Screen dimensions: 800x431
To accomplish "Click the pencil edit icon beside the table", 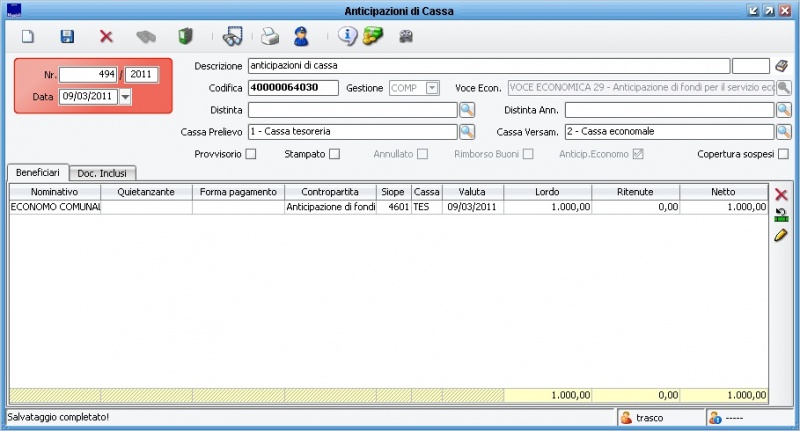I will coord(781,235).
